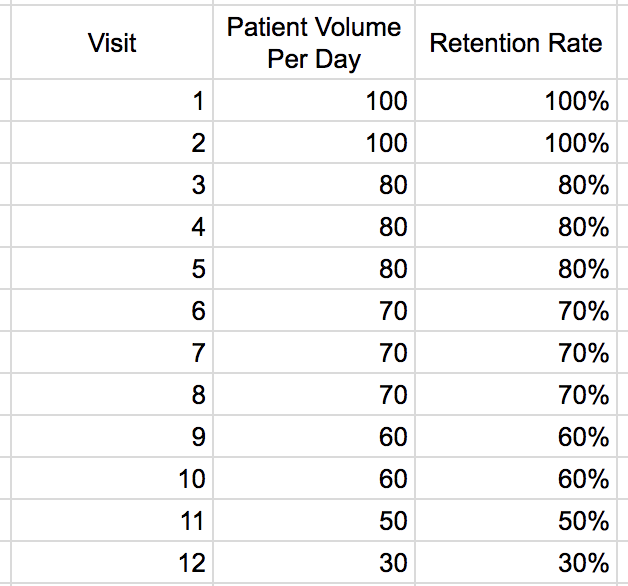Click Patient Volume cell for visit 3
The height and width of the screenshot is (586, 628).
[x=314, y=185]
